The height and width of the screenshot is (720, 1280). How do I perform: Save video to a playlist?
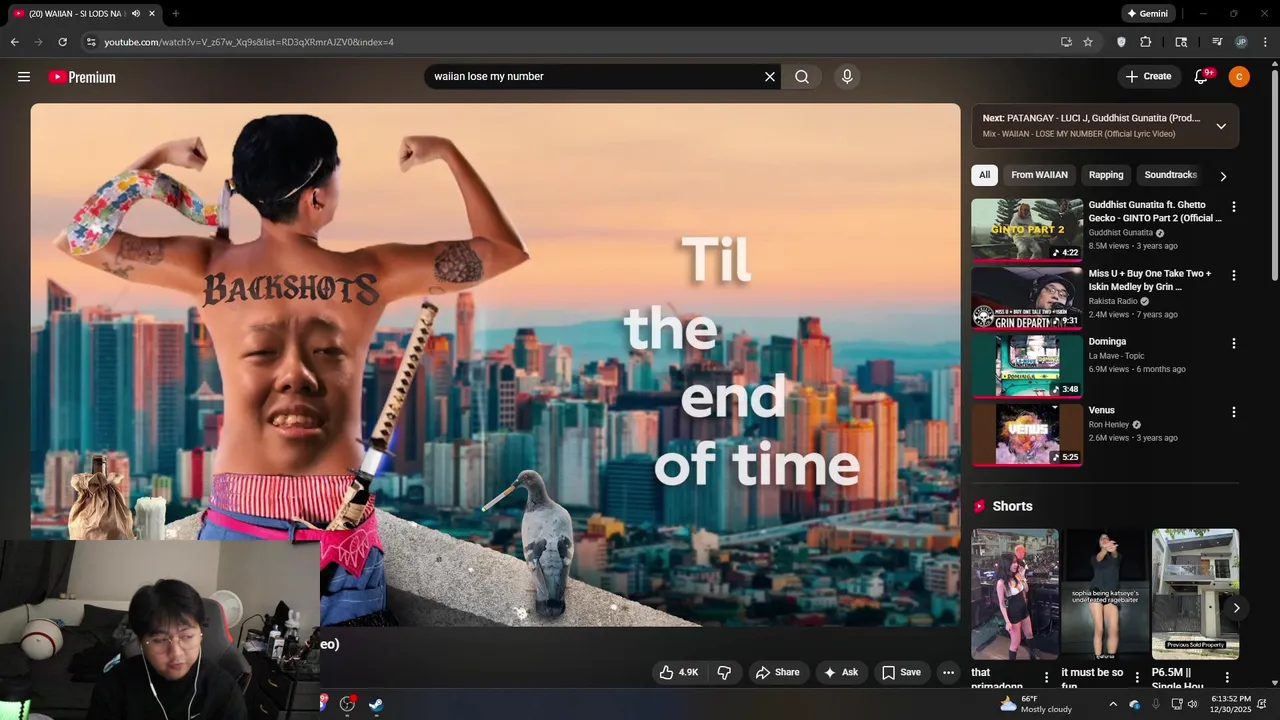(900, 673)
